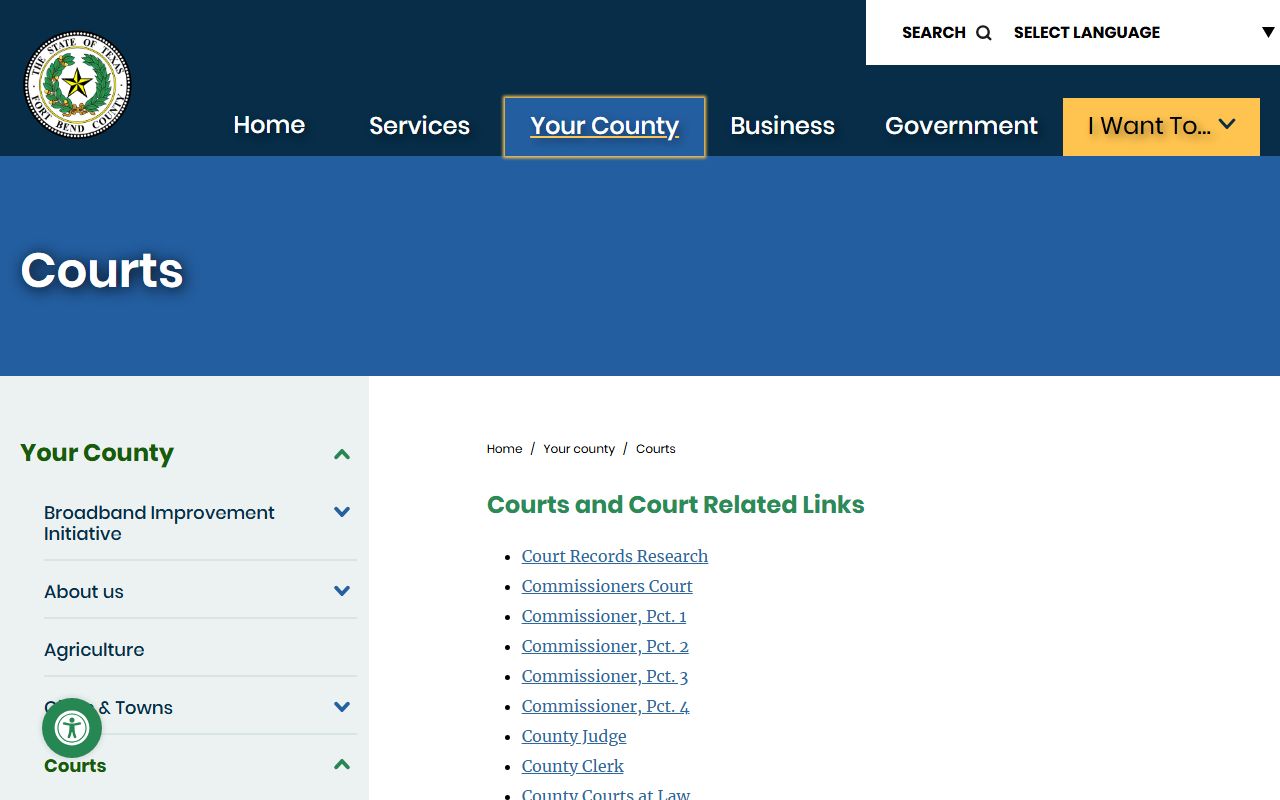Viewport: 1280px width, 800px height.
Task: Select About us sidebar item
Action: [x=84, y=592]
